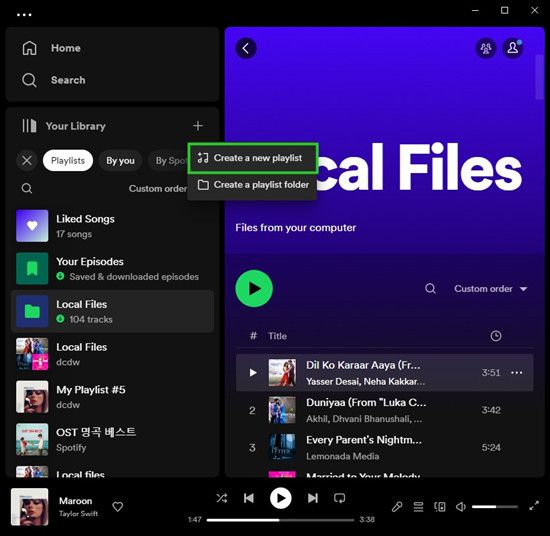Click Yasser Desai artist link

[x=333, y=381]
